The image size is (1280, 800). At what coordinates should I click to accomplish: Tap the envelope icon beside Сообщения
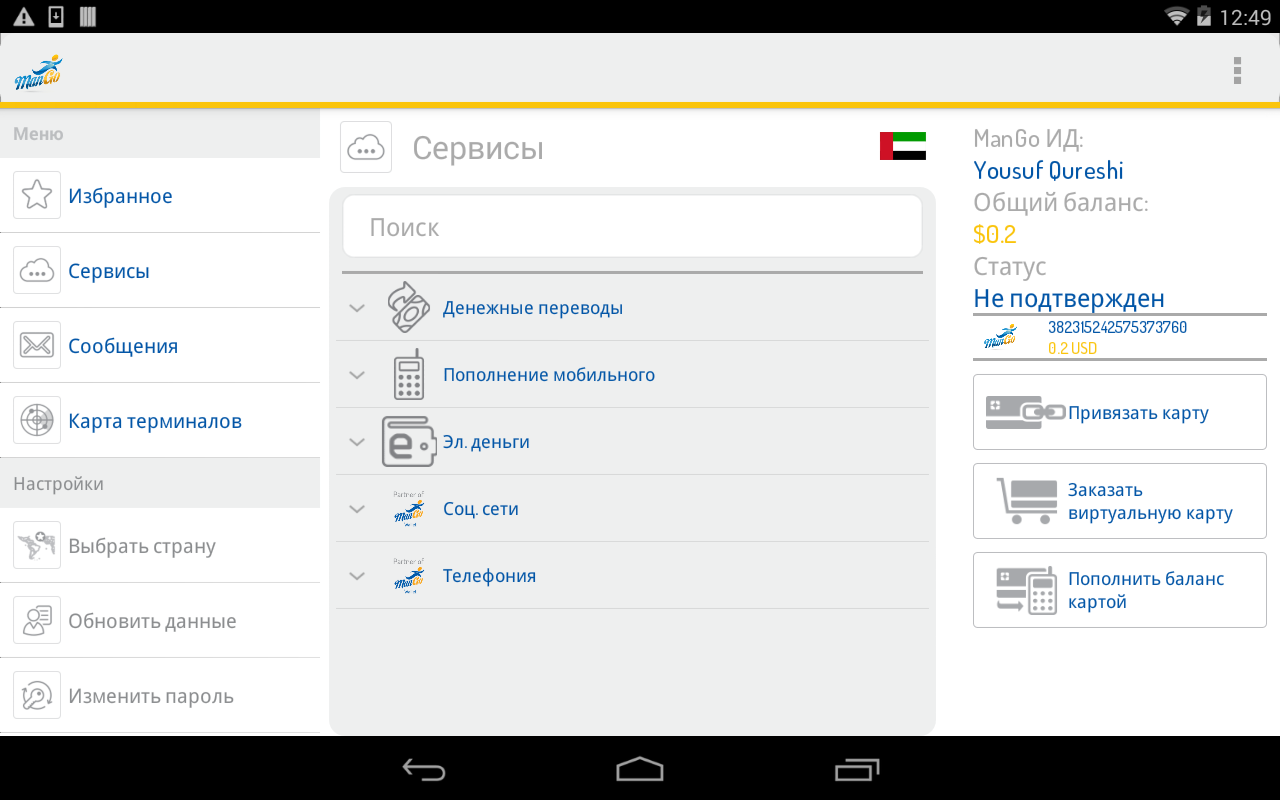(37, 345)
